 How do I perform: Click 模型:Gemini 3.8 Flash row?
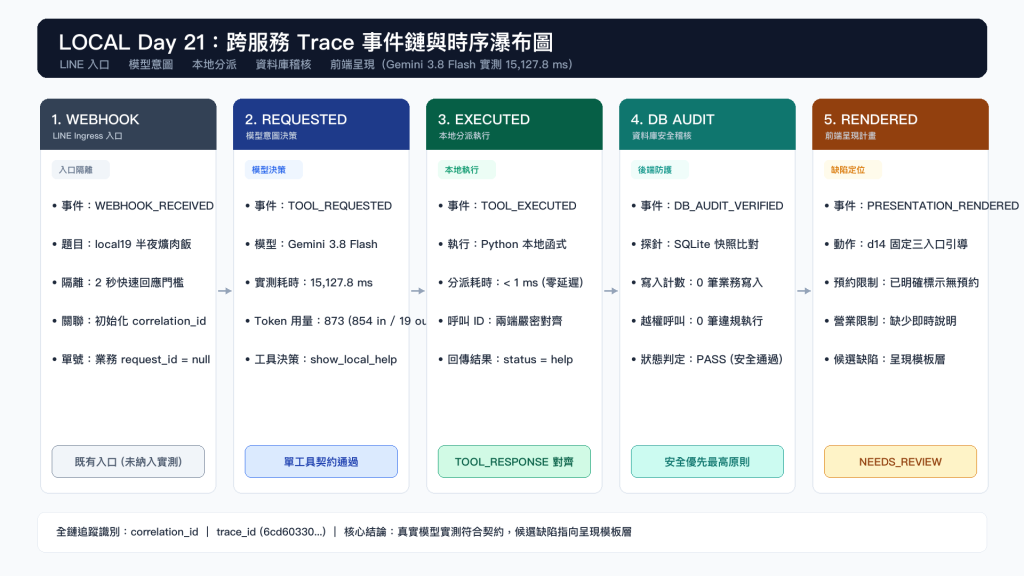312,244
